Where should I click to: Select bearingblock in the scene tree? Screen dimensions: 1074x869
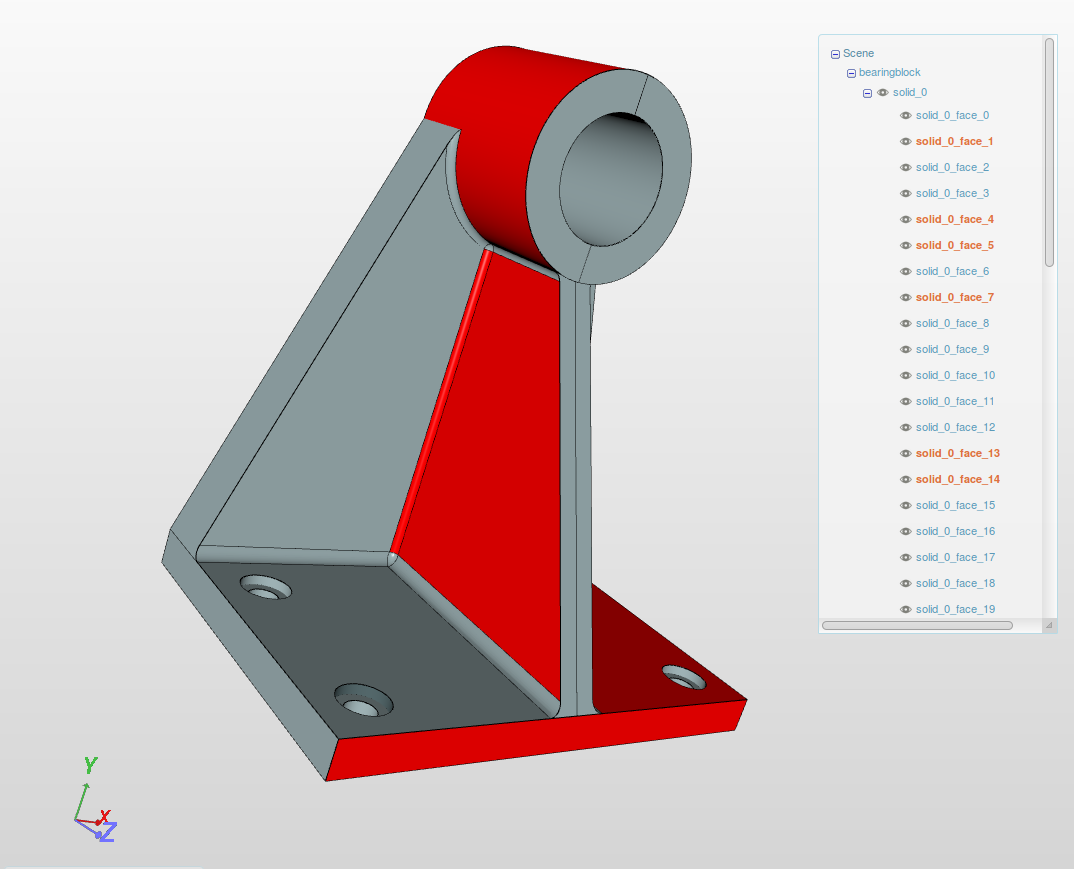(x=890, y=73)
